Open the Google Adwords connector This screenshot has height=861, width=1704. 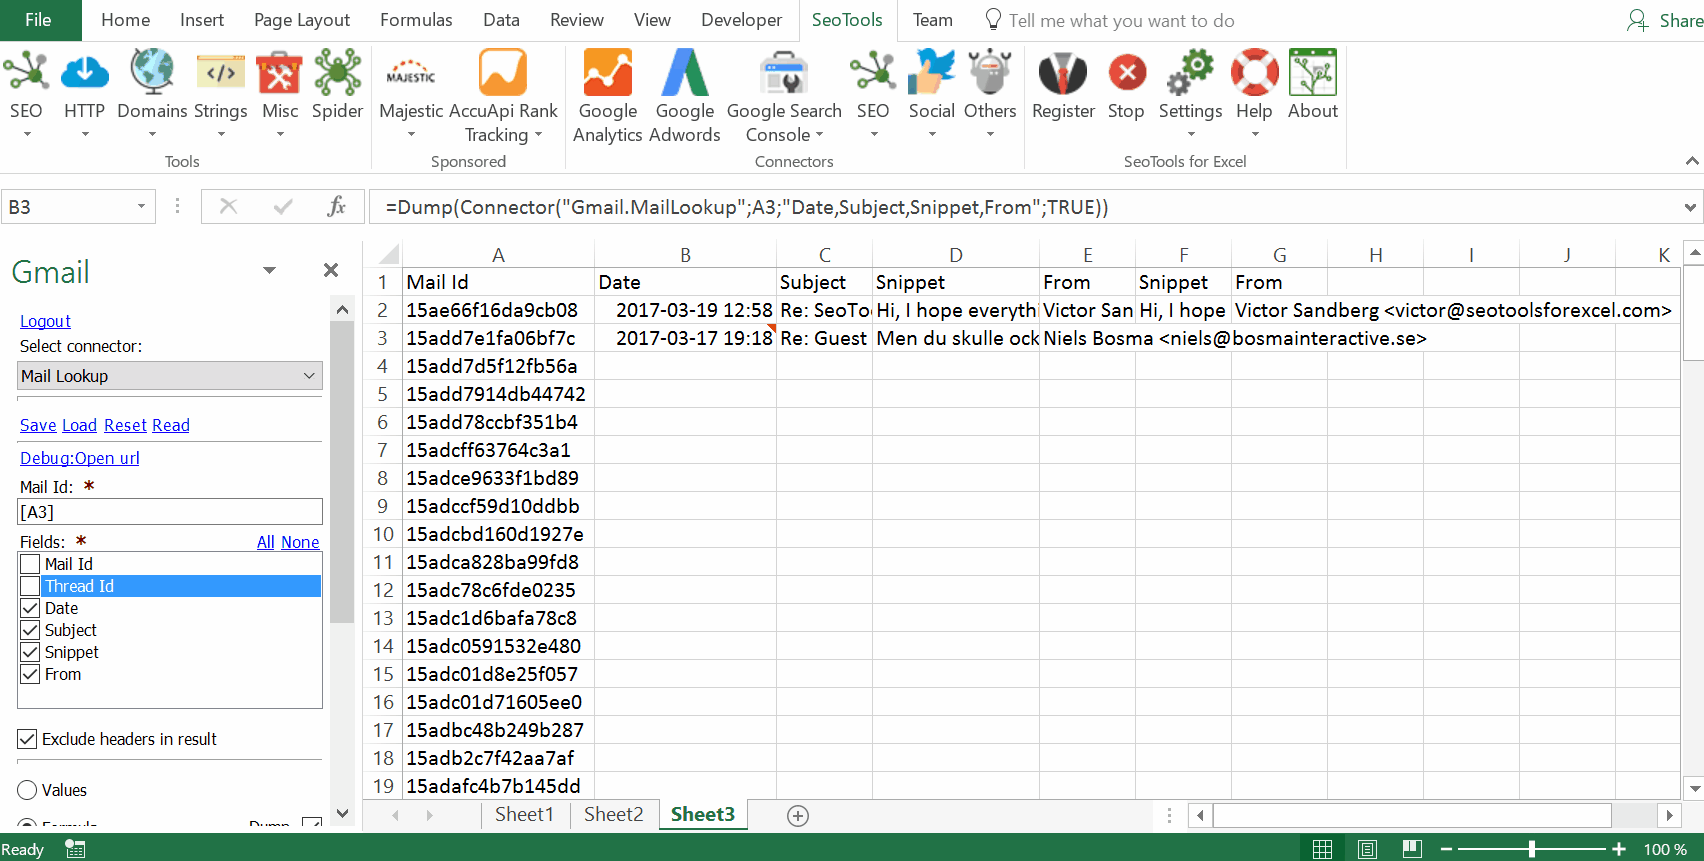(x=685, y=73)
